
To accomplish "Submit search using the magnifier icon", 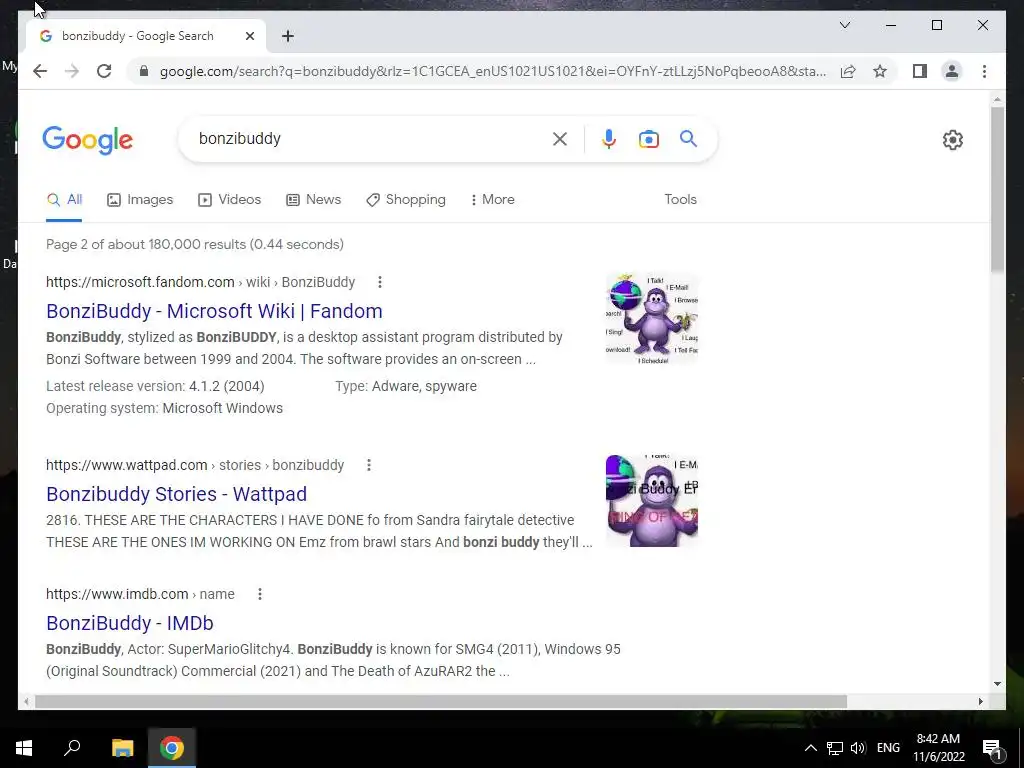I will 688,138.
